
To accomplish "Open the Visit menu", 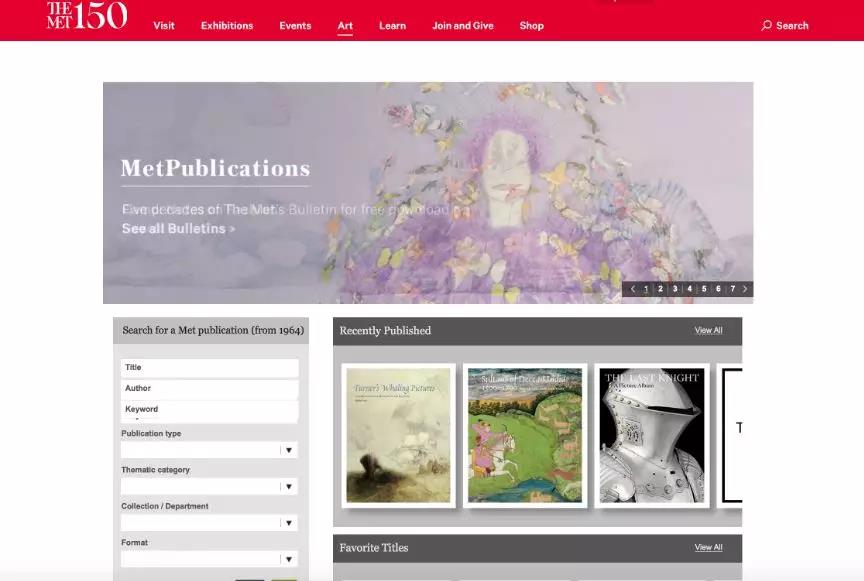I will coord(164,25).
